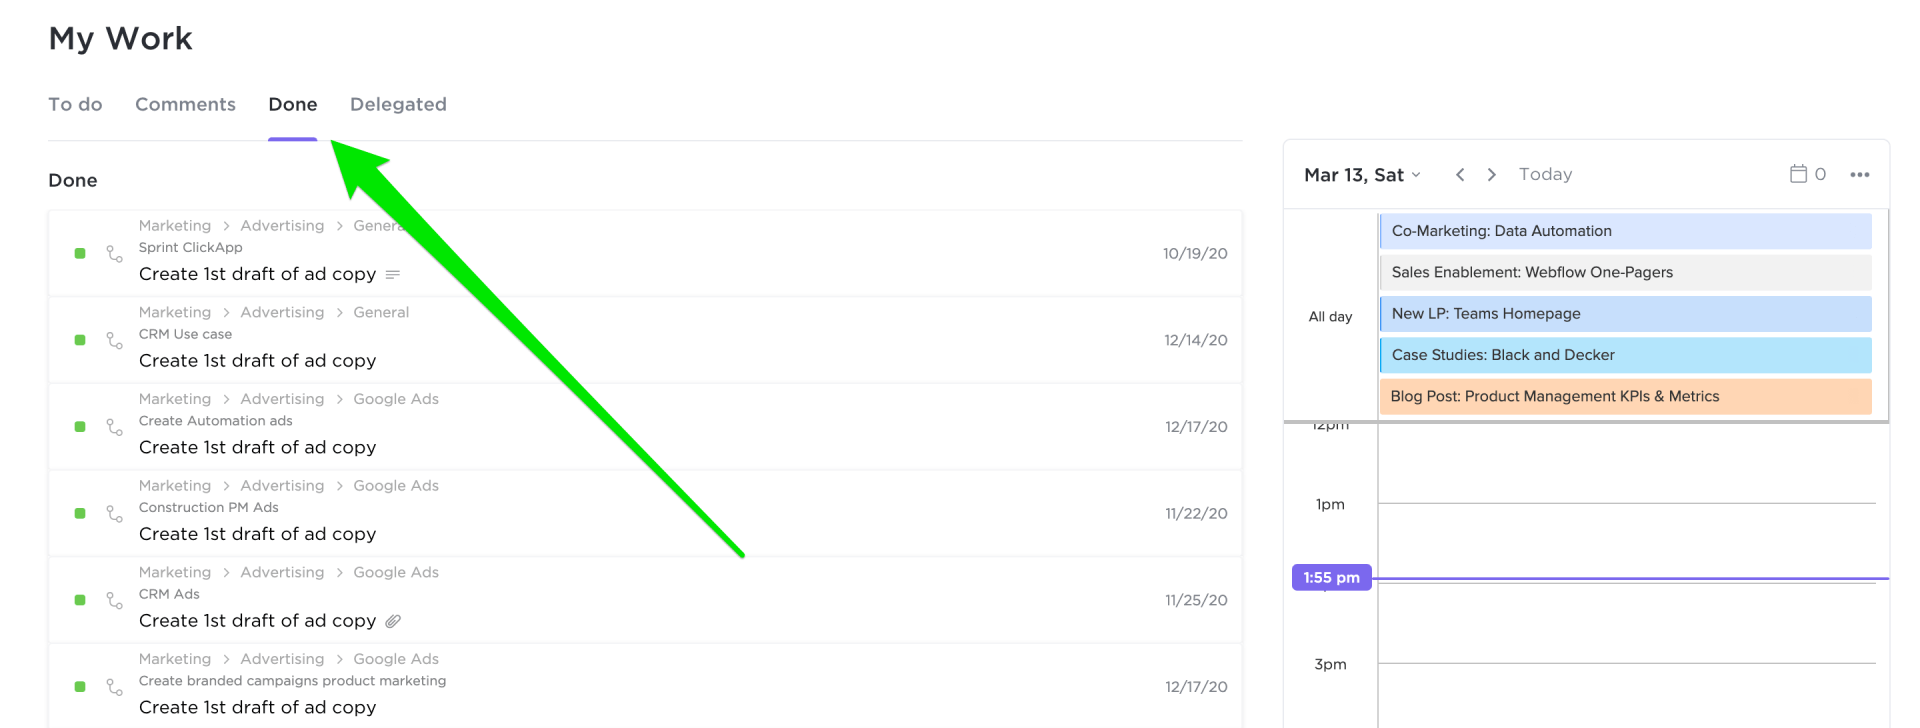This screenshot has height=728, width=1920.
Task: Open Google Ads breadcrumb on Construction PM Ads row
Action: (396, 486)
